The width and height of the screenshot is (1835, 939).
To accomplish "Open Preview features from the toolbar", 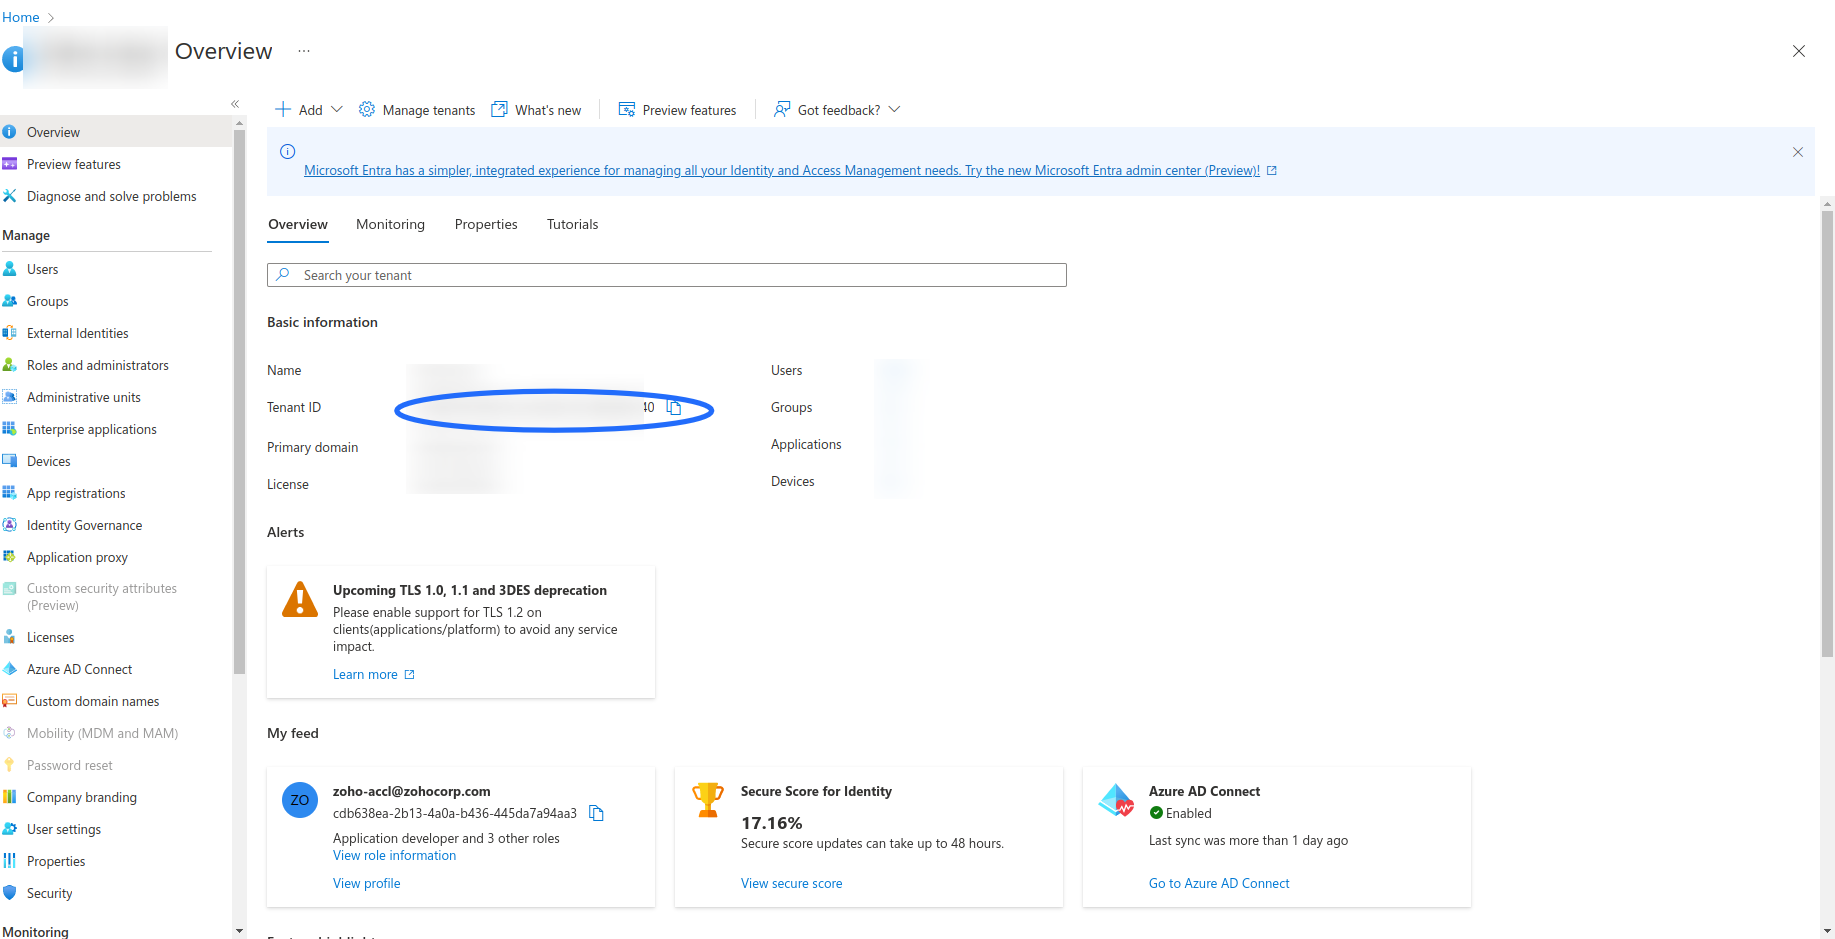I will point(677,110).
